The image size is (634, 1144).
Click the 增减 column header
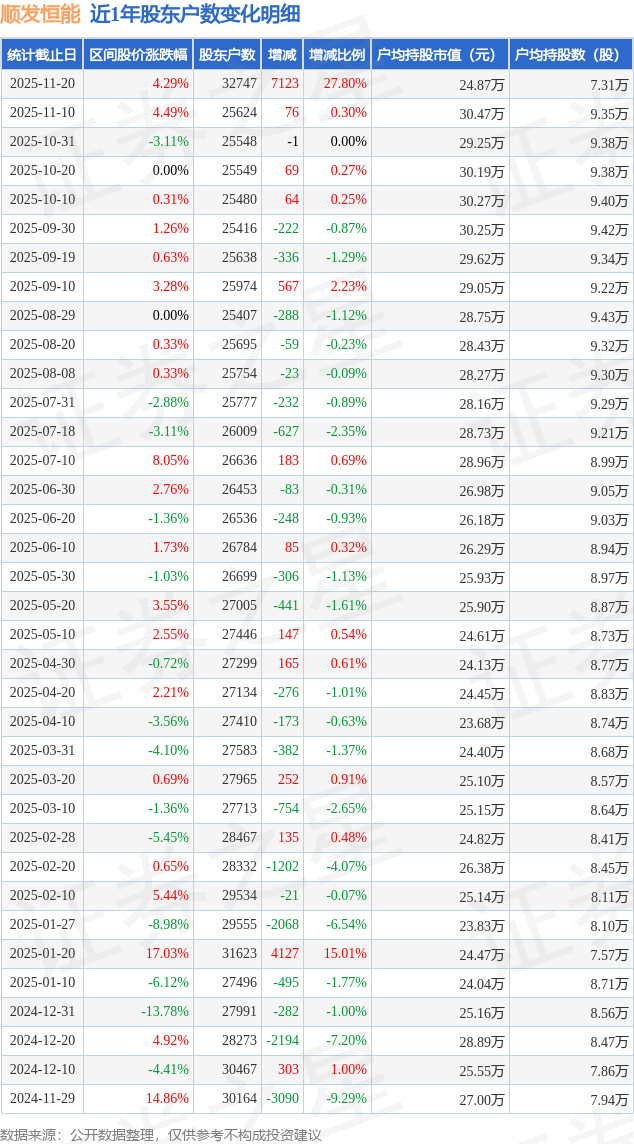281,55
